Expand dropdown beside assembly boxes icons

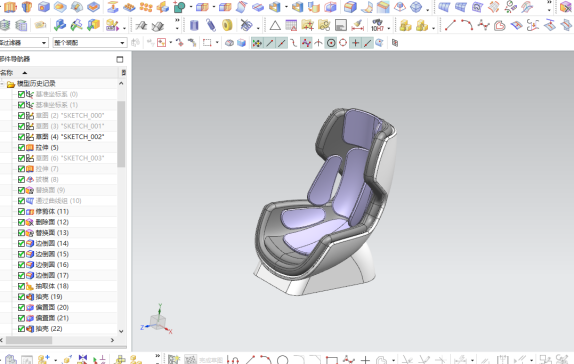433,27
